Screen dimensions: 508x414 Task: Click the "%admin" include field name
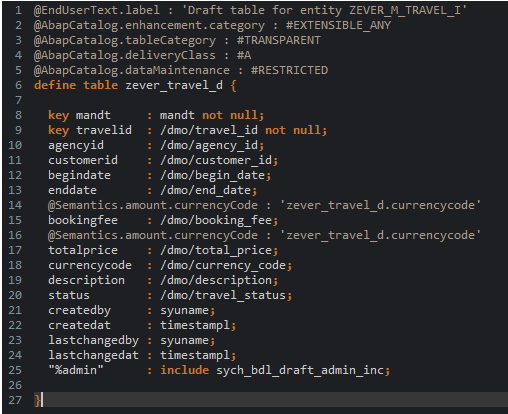pyautogui.click(x=76, y=370)
